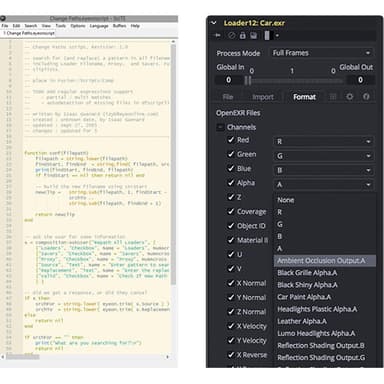Click the Global In value field
The image size is (384, 384).
pyautogui.click(x=229, y=80)
